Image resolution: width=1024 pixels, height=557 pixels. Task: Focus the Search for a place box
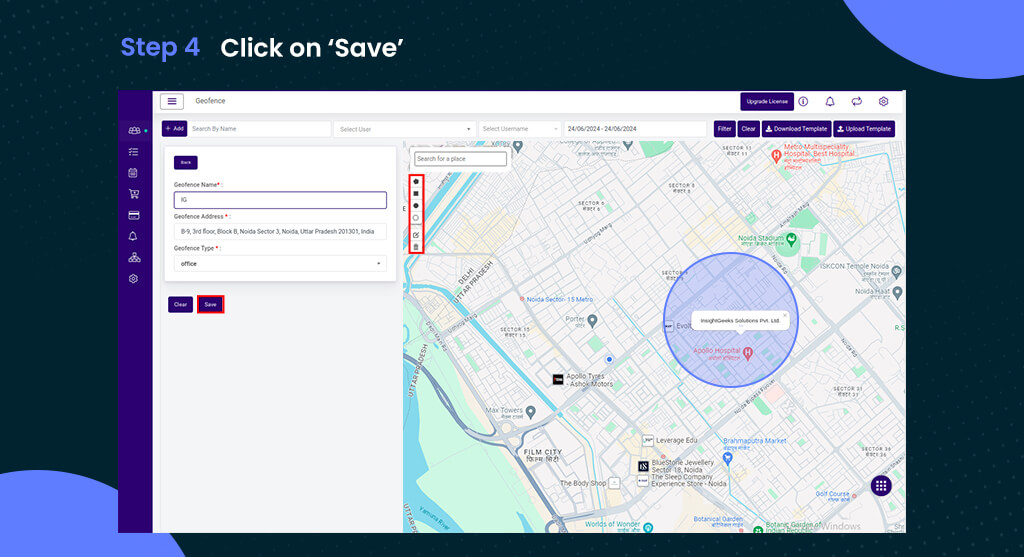460,159
